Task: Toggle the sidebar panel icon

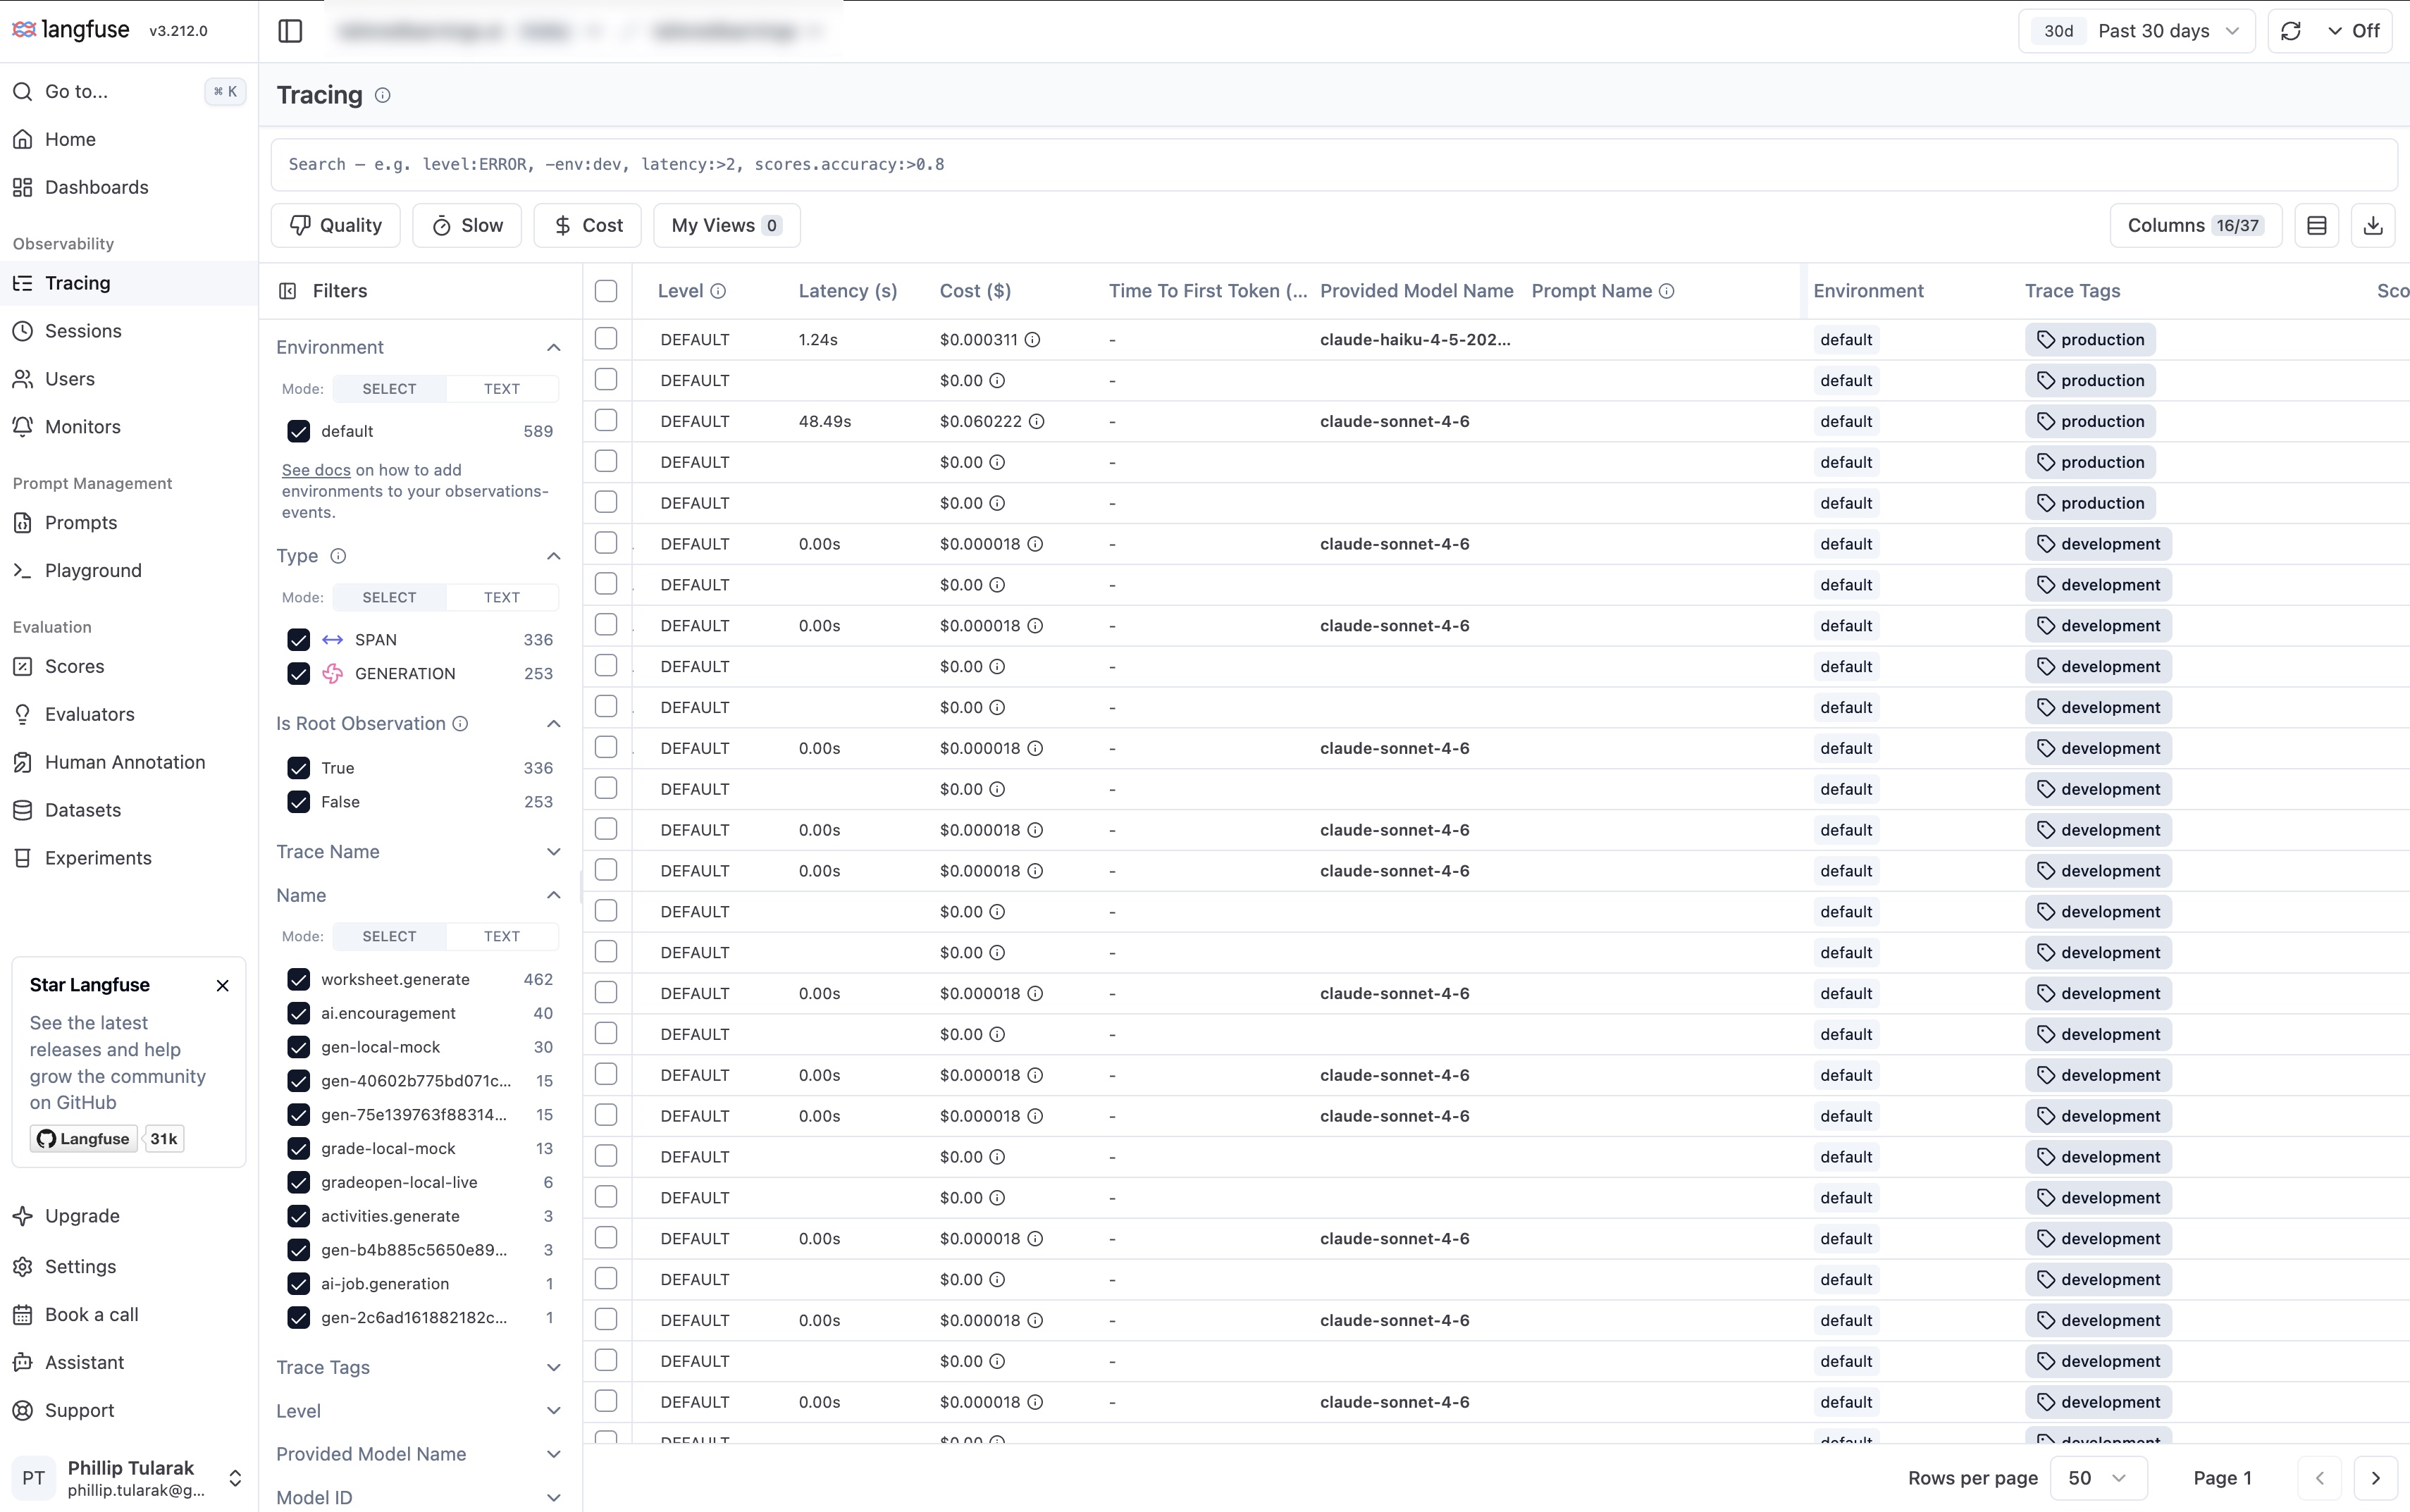Action: tap(290, 31)
